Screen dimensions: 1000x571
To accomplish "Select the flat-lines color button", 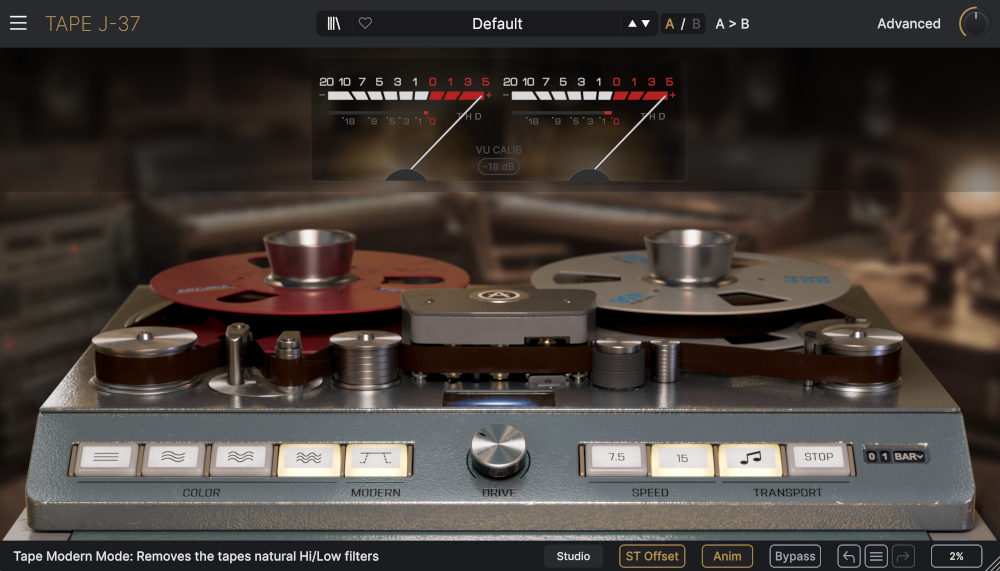I will 106,459.
